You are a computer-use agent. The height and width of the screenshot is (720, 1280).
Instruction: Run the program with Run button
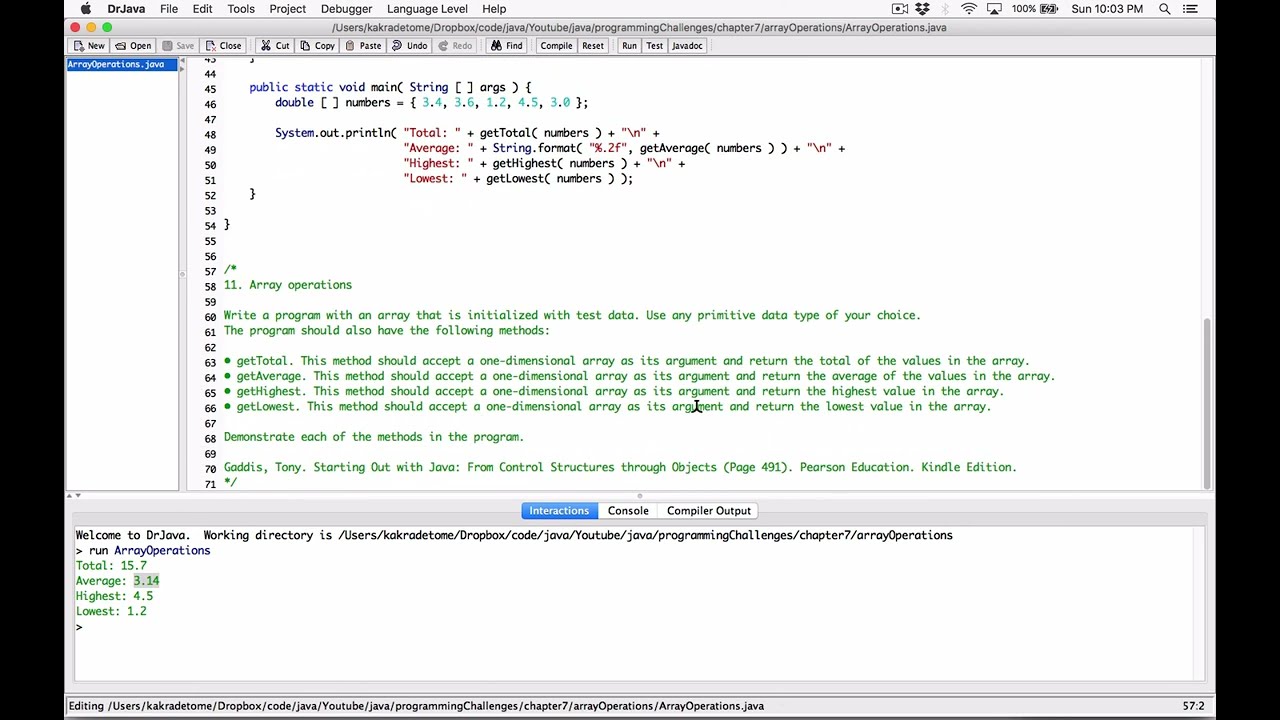click(629, 46)
